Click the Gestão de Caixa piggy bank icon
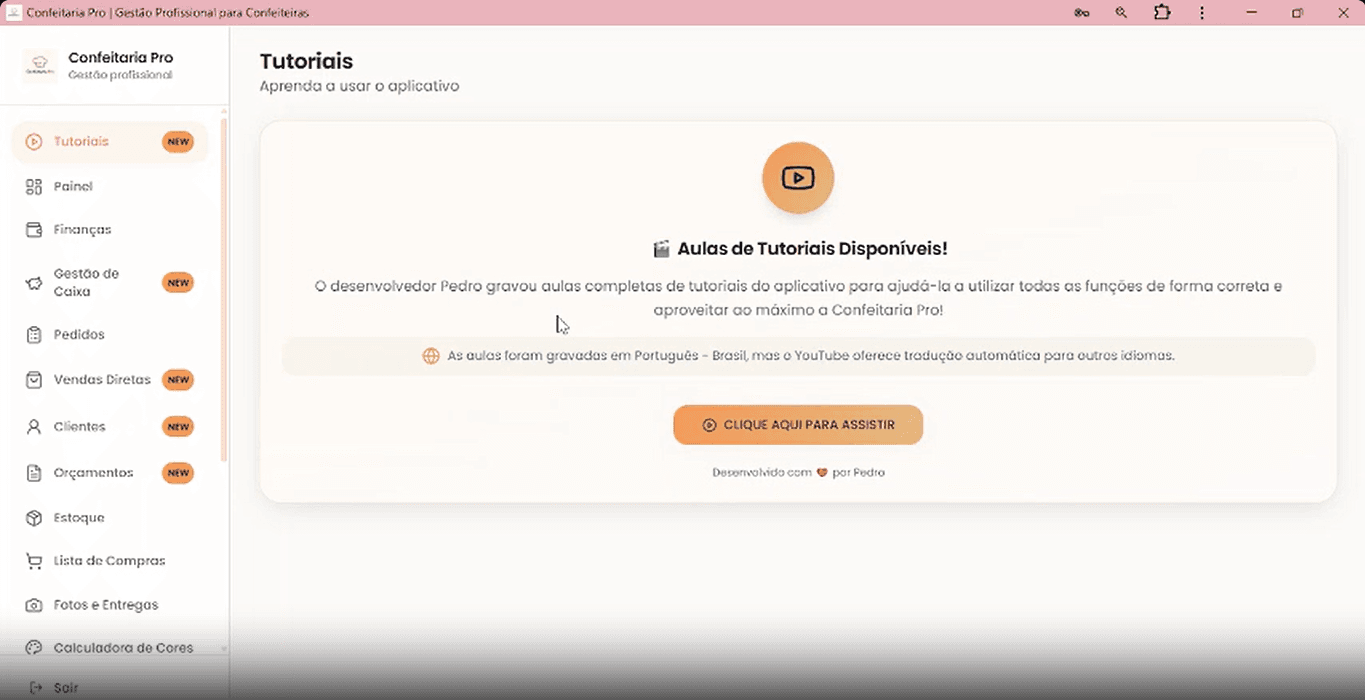 pyautogui.click(x=34, y=283)
